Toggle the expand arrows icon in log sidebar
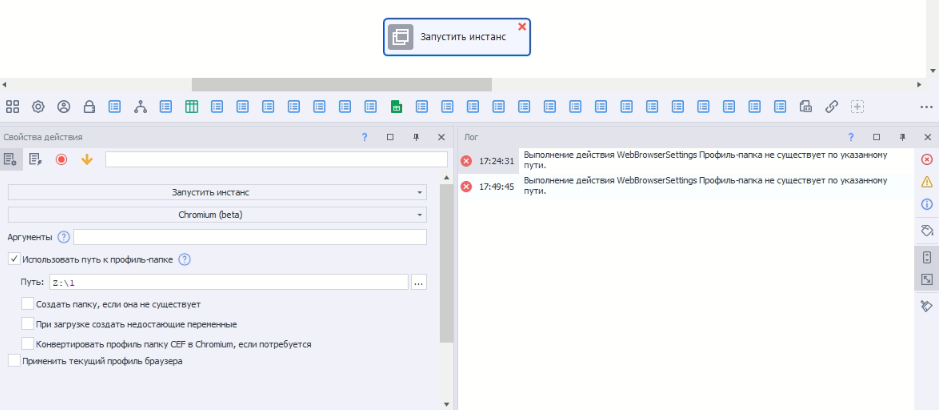939x410 pixels. click(926, 279)
